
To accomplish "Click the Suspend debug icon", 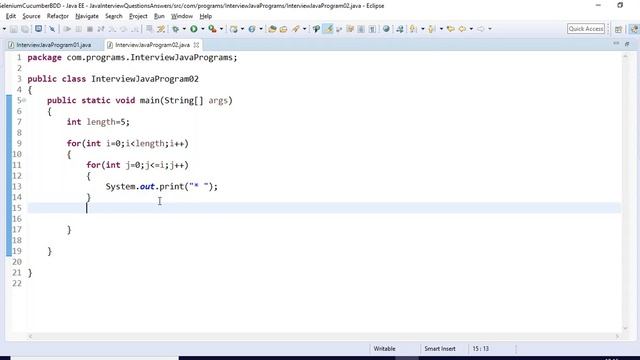I will pyautogui.click(x=79, y=29).
